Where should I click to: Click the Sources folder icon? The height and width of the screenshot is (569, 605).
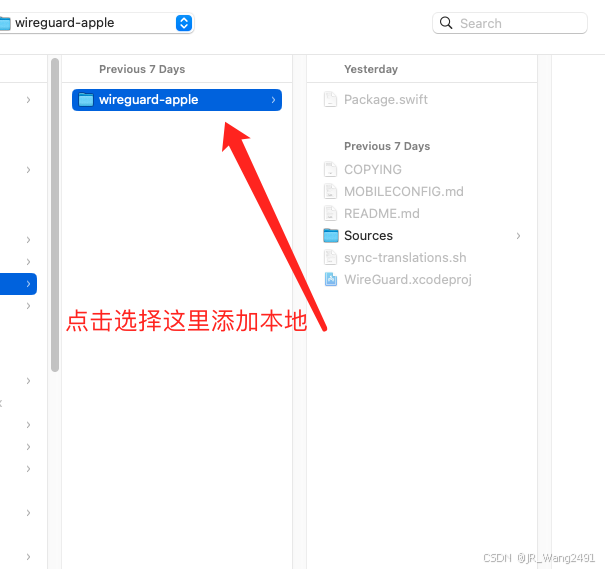coord(331,235)
